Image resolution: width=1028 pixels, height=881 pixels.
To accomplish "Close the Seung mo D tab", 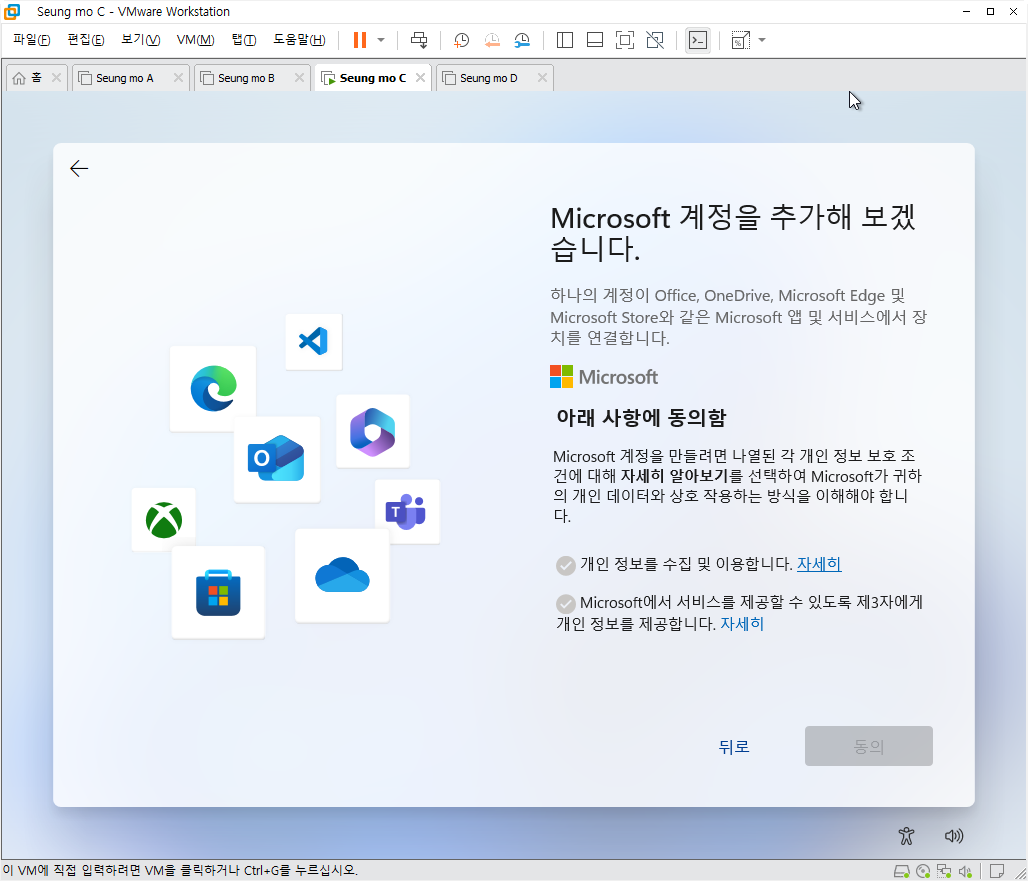I will [542, 77].
